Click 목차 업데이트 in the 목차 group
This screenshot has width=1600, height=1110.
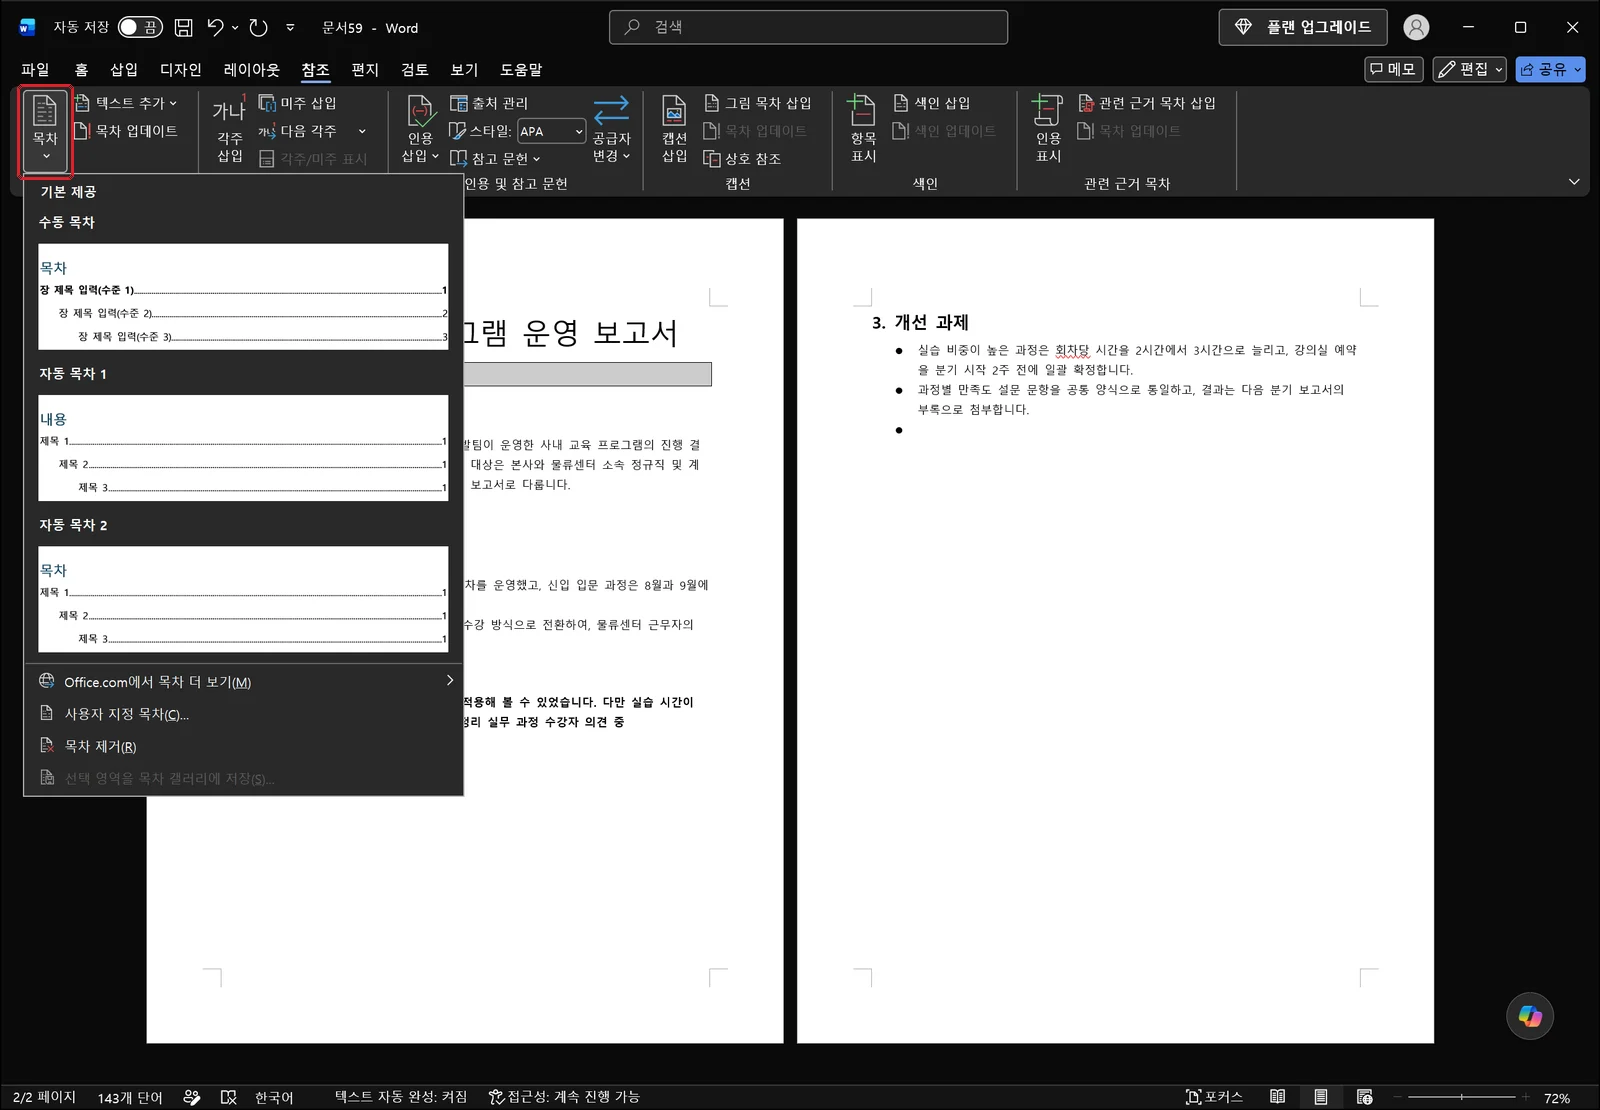[126, 131]
